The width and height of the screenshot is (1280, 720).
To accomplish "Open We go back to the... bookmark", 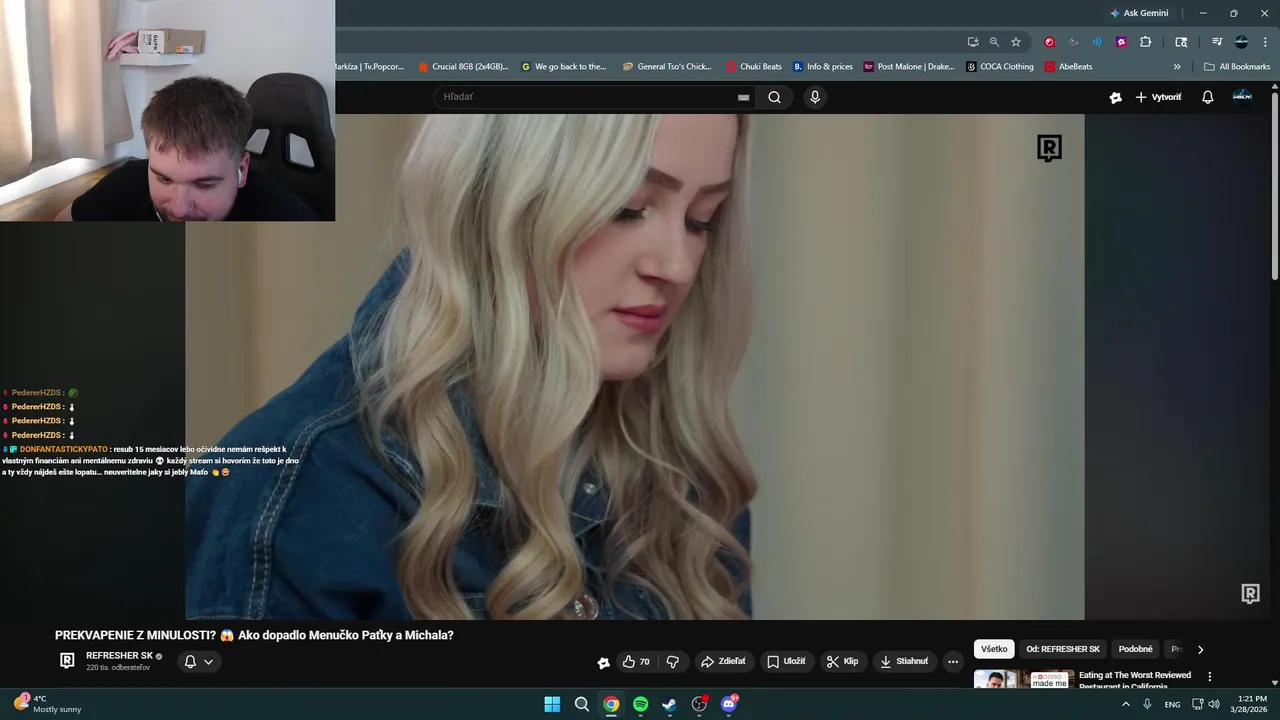I will 564,67.
